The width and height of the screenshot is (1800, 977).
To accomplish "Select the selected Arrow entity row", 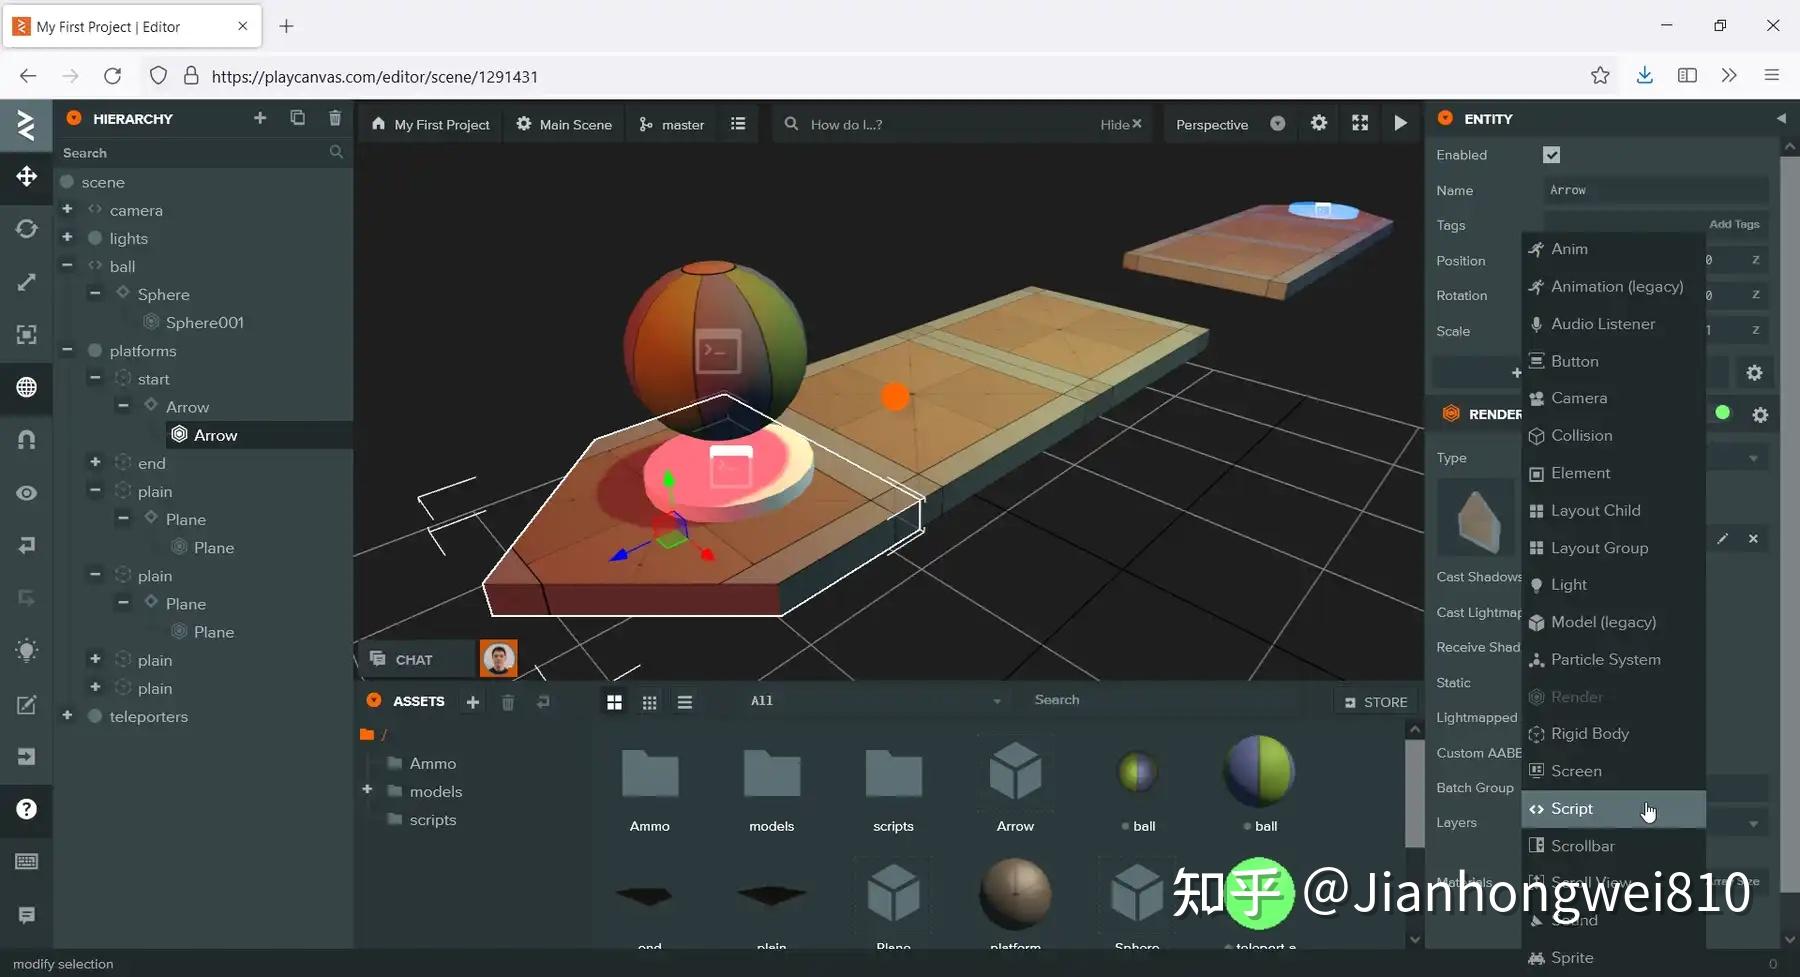I will tap(260, 435).
